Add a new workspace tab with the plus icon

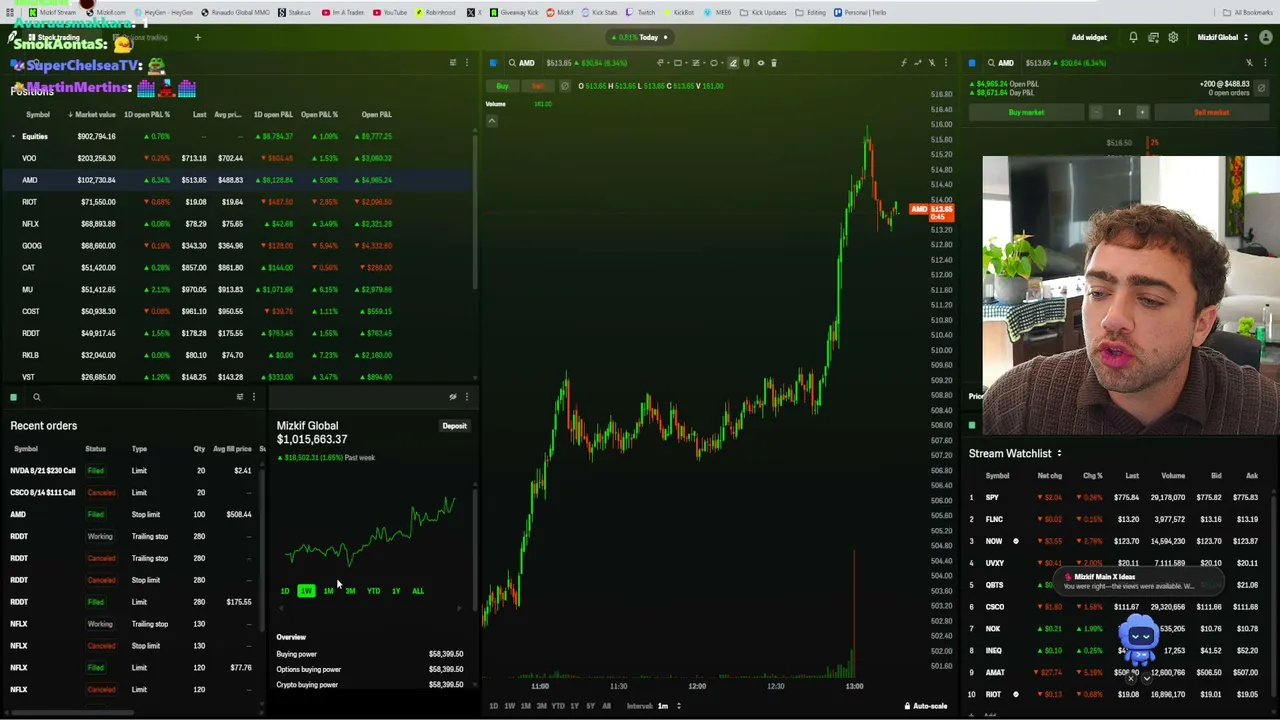coord(197,38)
